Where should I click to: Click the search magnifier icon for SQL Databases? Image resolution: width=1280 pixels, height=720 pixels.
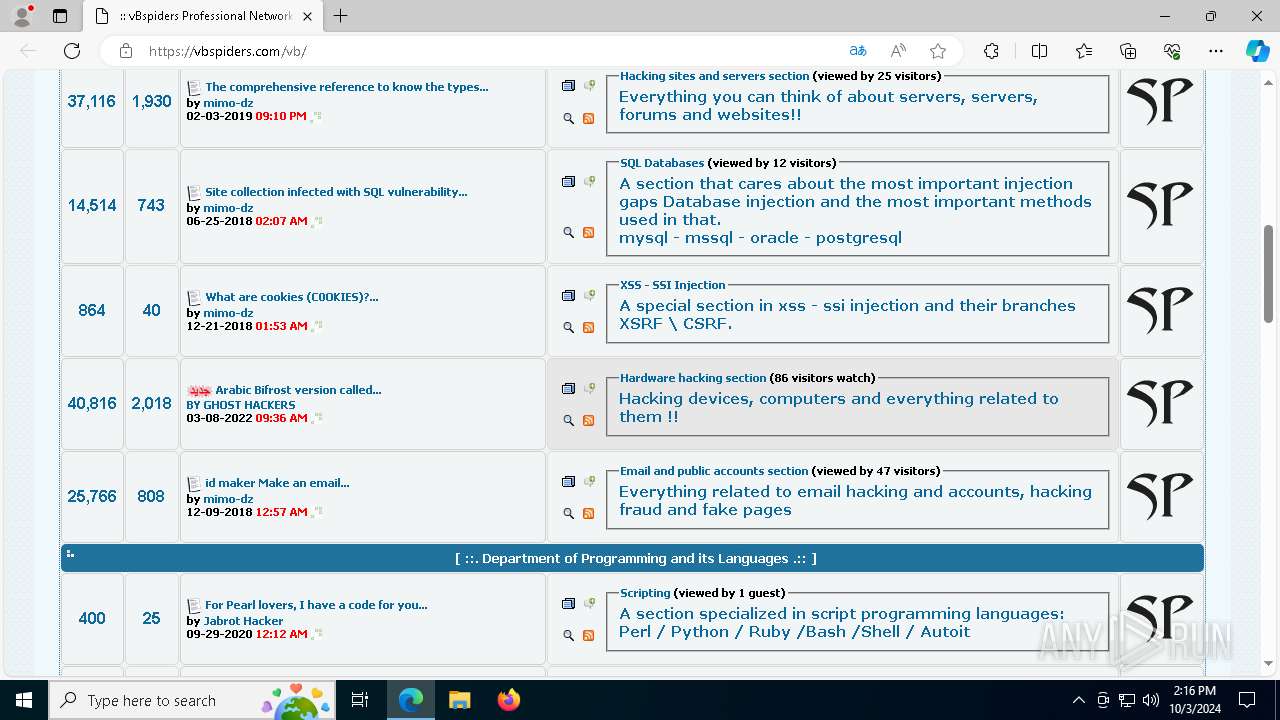click(x=569, y=232)
